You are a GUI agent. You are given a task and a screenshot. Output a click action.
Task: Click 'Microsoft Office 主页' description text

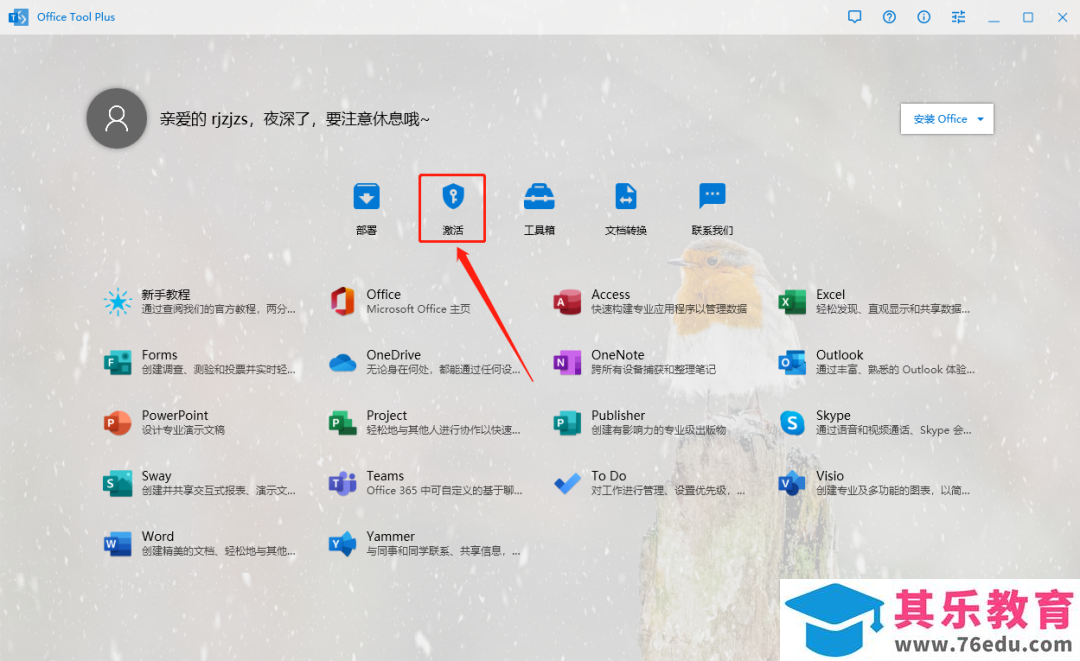(x=418, y=309)
